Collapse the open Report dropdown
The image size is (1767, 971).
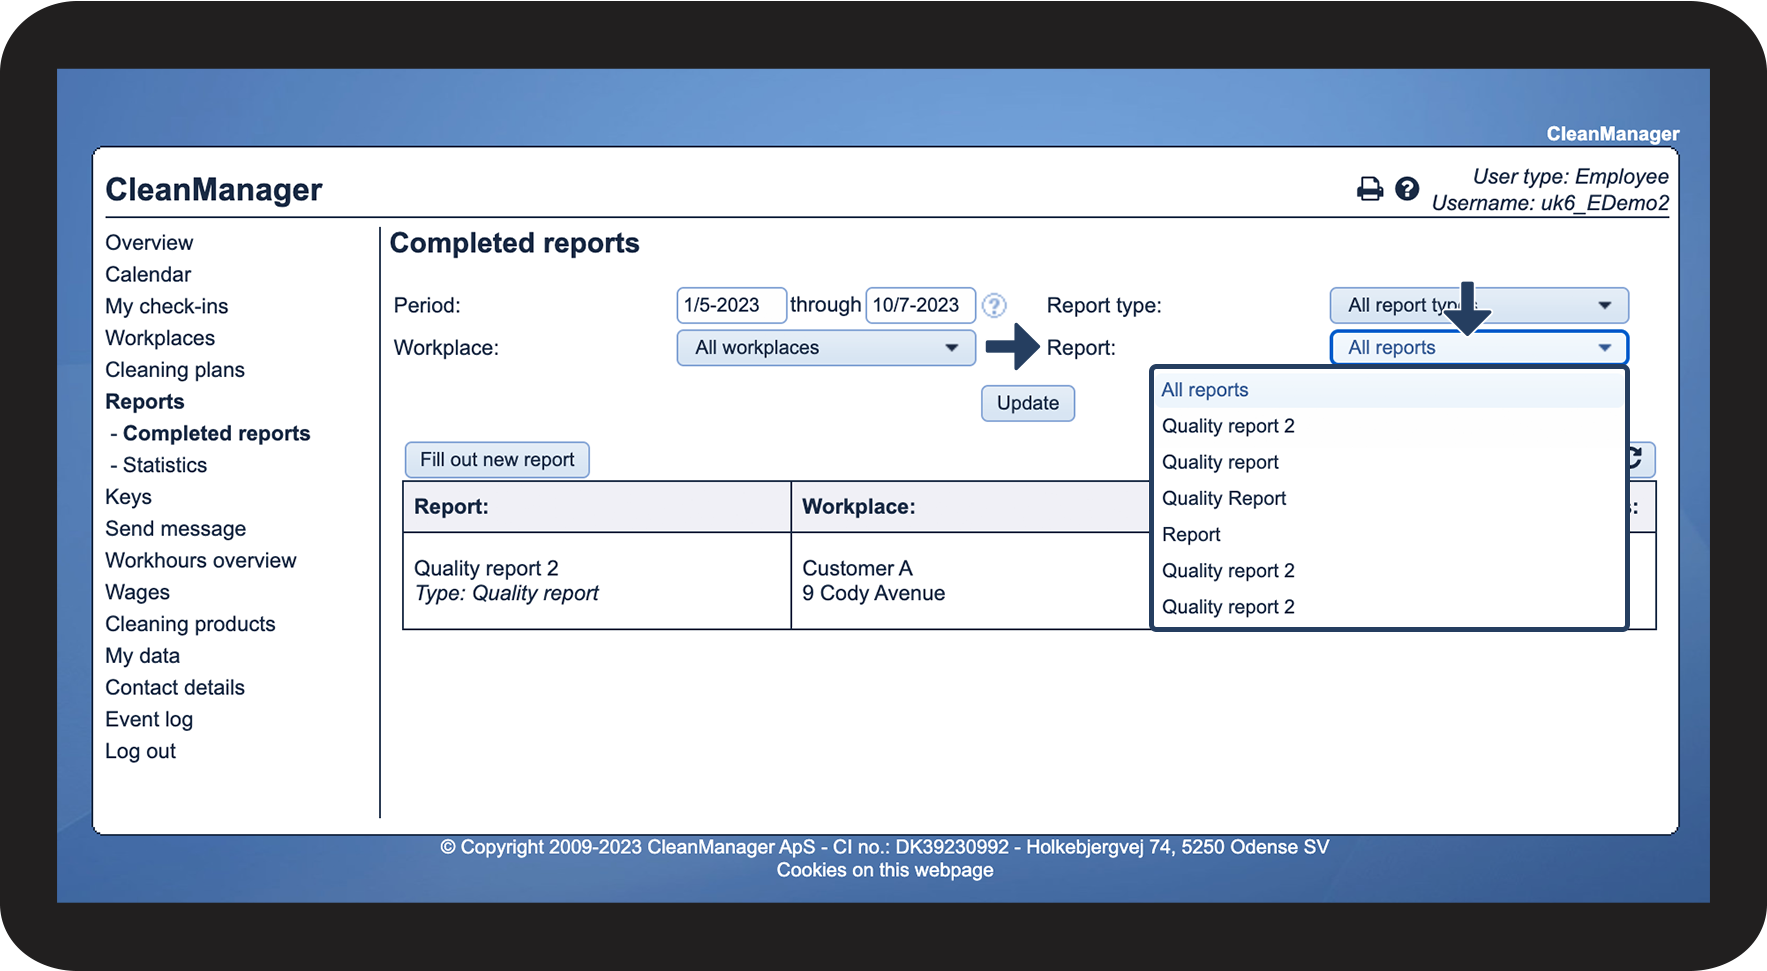1479,348
